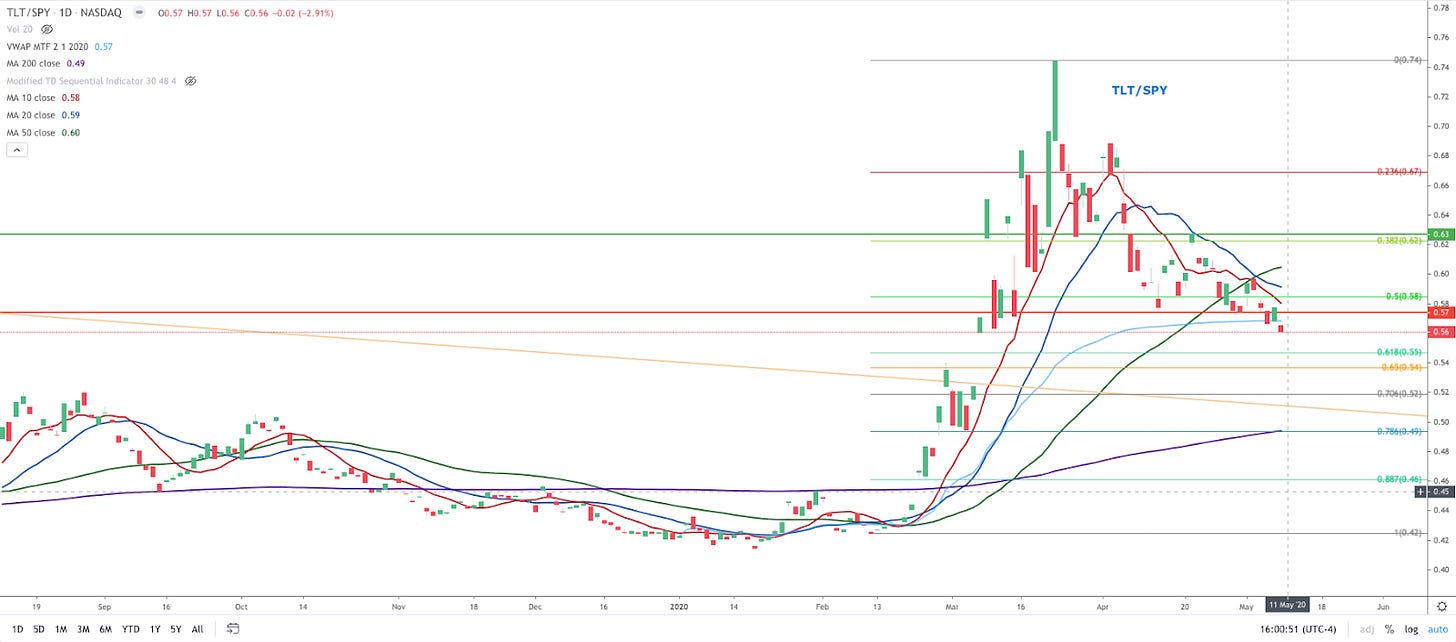
Task: Select the VWAP MTF 2 1 2020 indicator
Action: click(48, 46)
